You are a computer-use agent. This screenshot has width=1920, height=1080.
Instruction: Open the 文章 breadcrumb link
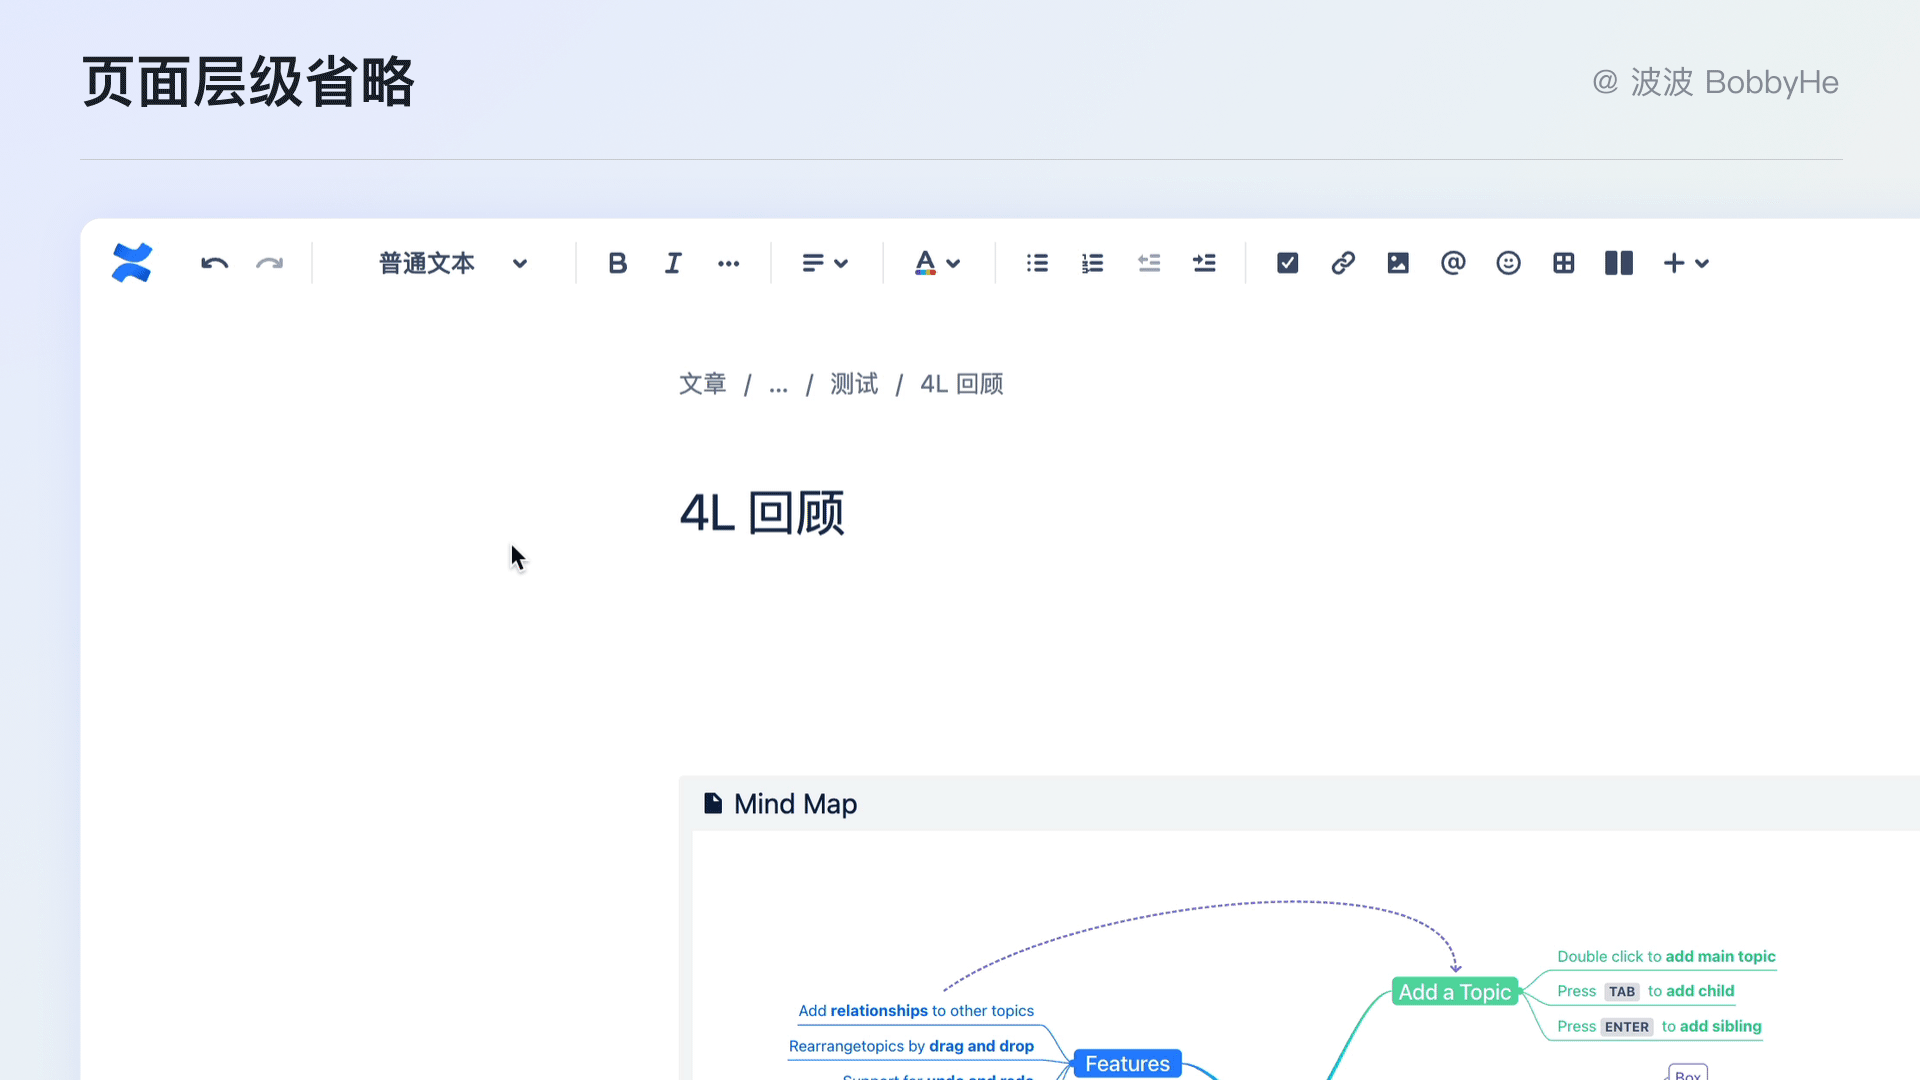pos(702,384)
